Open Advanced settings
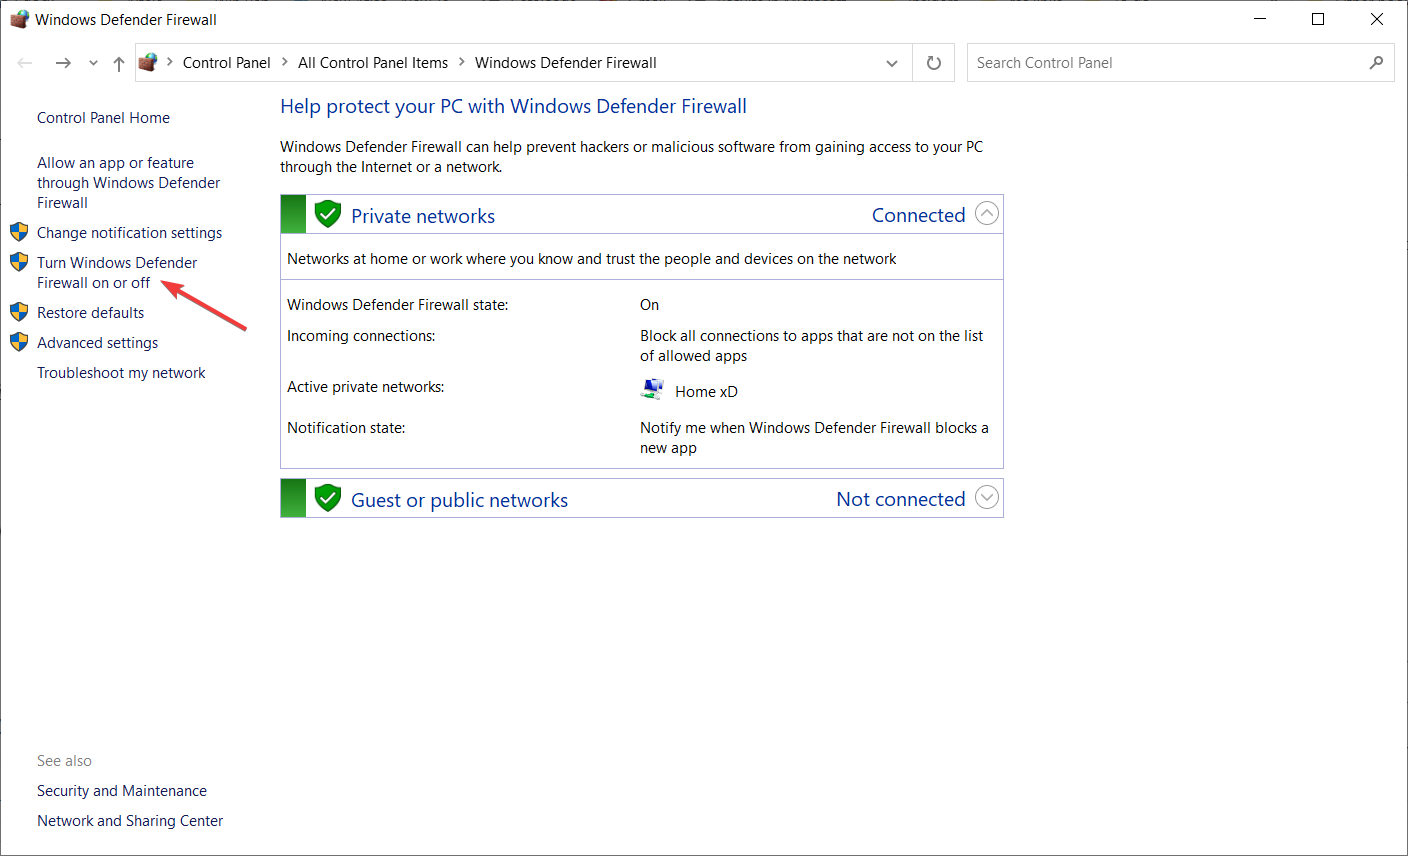This screenshot has height=856, width=1408. coord(97,343)
